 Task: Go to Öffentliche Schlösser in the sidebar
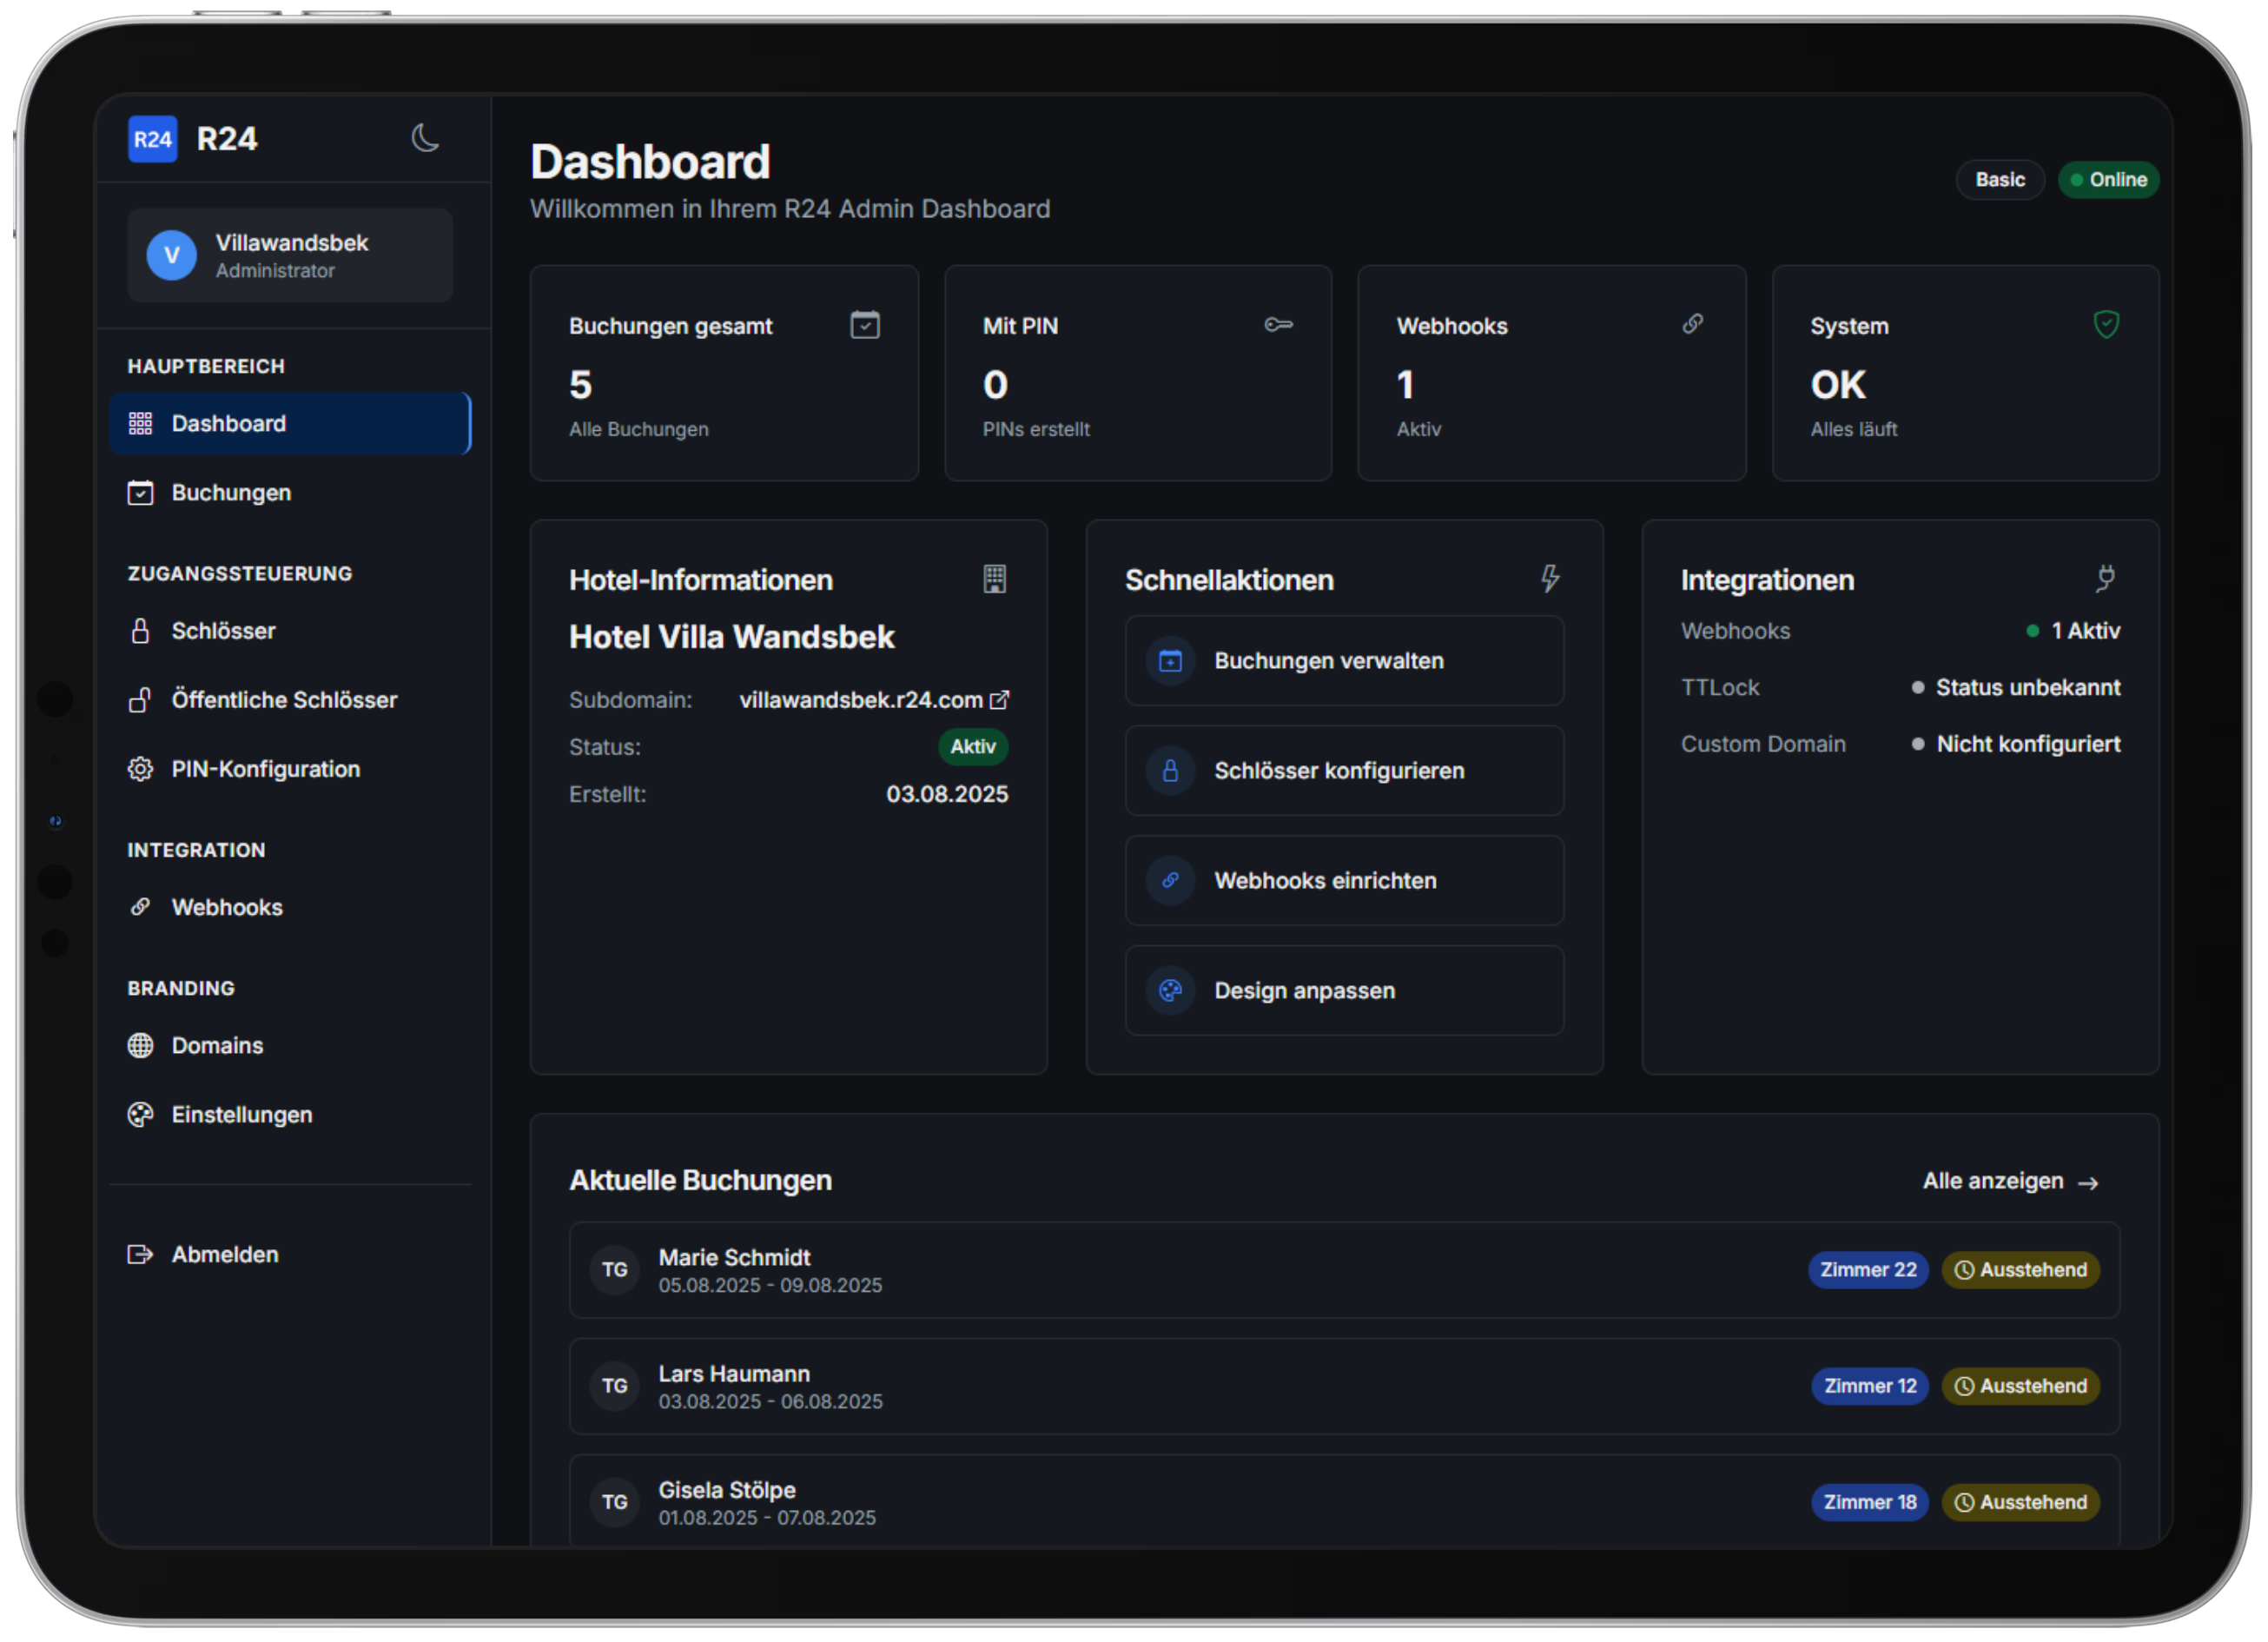(x=284, y=700)
